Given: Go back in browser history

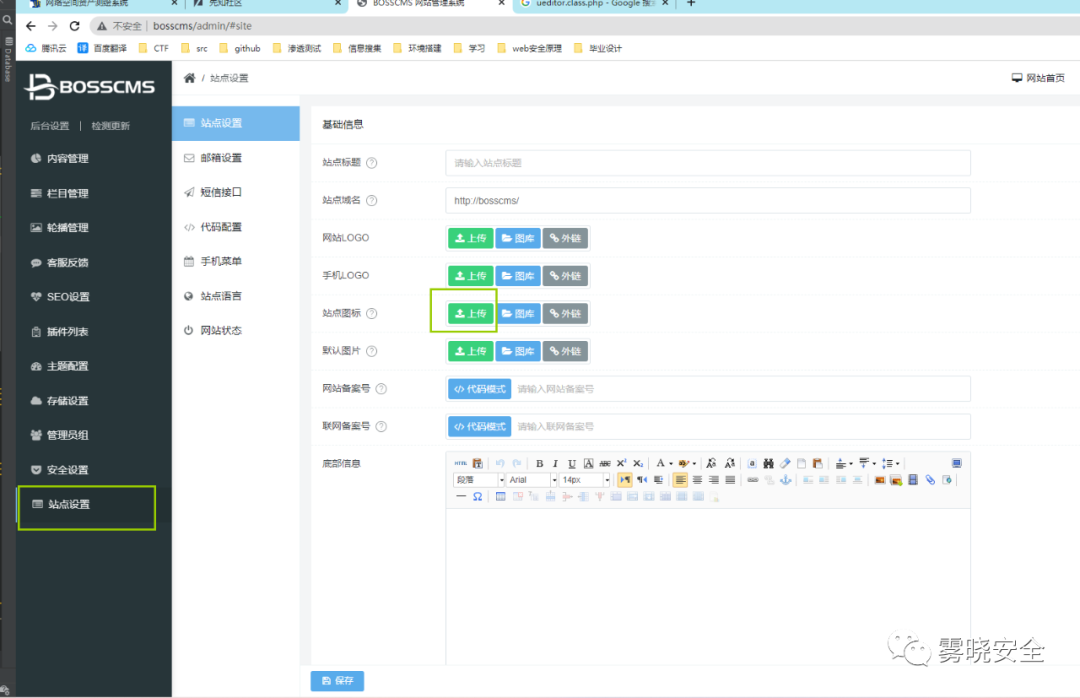Looking at the screenshot, I should click(x=30, y=26).
